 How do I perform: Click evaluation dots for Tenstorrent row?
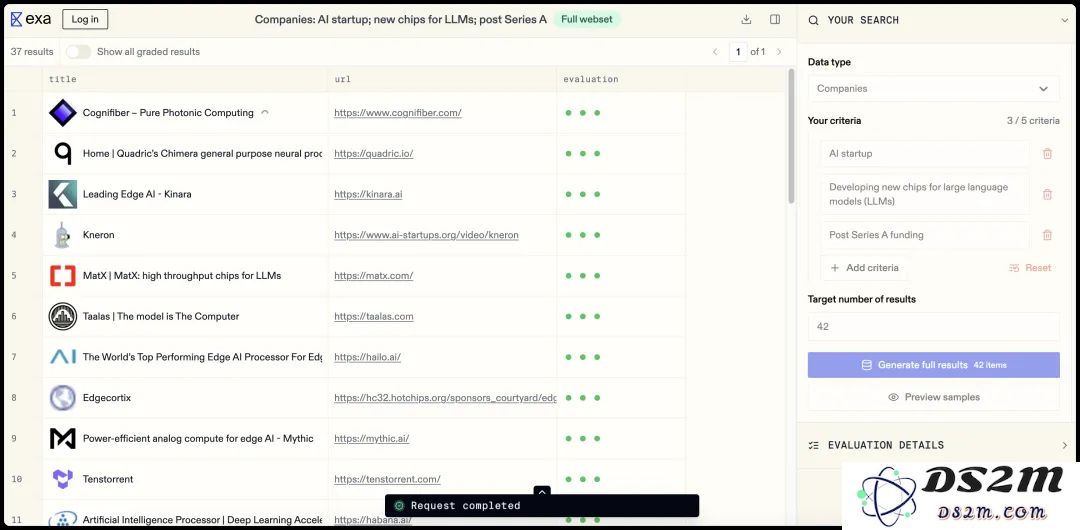click(583, 479)
